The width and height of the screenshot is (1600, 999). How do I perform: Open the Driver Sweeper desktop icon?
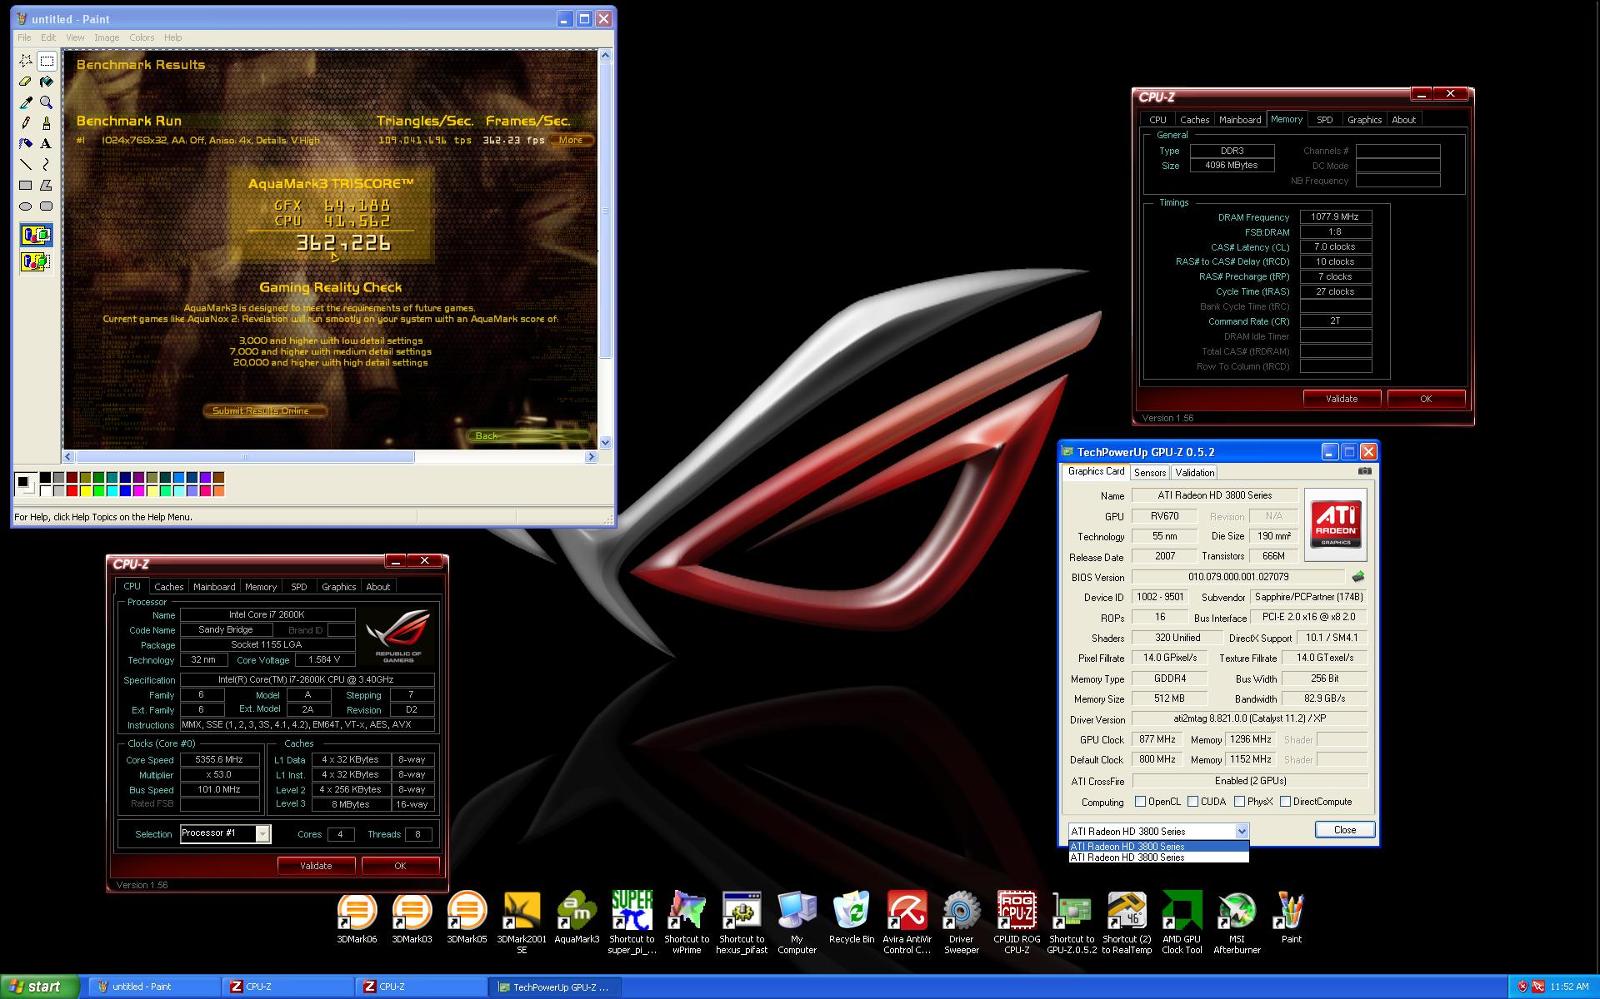point(961,922)
